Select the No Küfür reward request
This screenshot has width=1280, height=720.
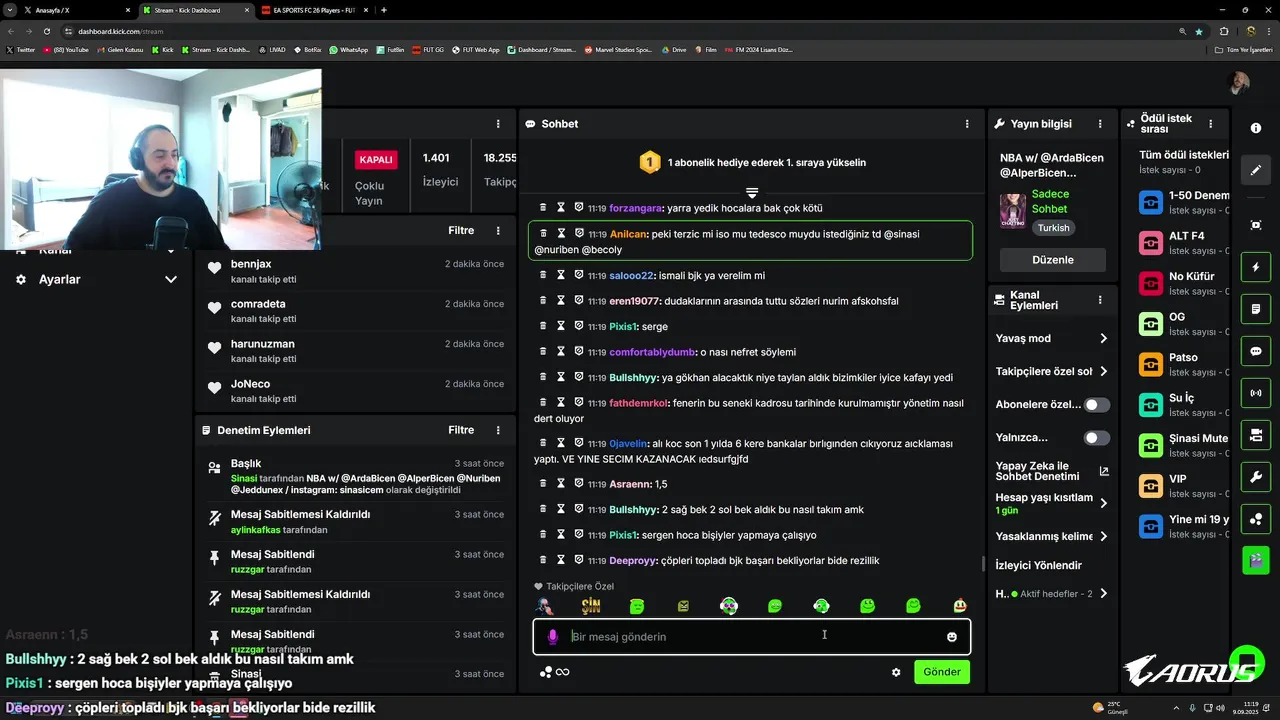[x=1184, y=283]
